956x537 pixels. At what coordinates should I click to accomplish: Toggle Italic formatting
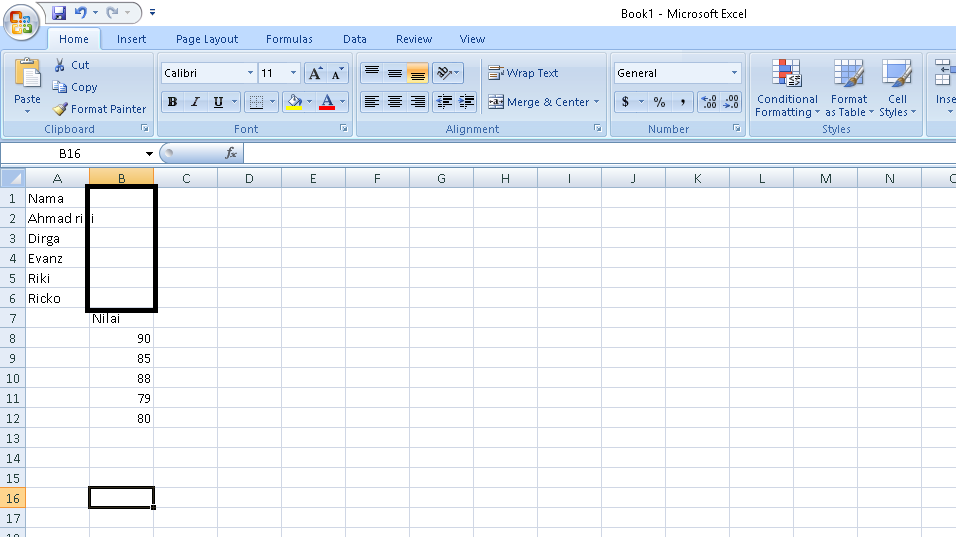[195, 102]
